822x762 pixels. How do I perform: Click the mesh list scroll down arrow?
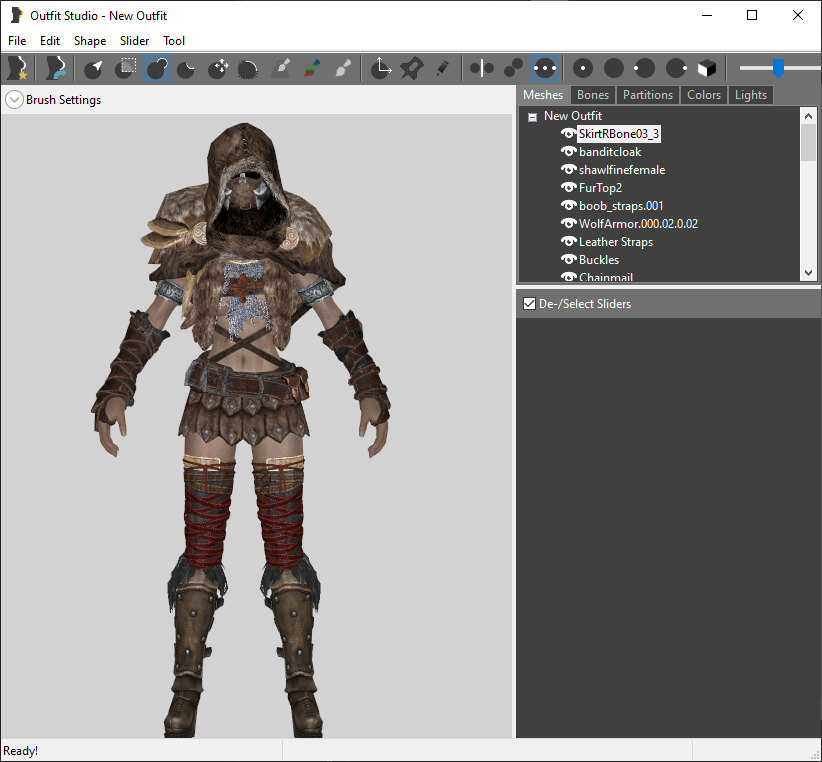pyautogui.click(x=808, y=273)
